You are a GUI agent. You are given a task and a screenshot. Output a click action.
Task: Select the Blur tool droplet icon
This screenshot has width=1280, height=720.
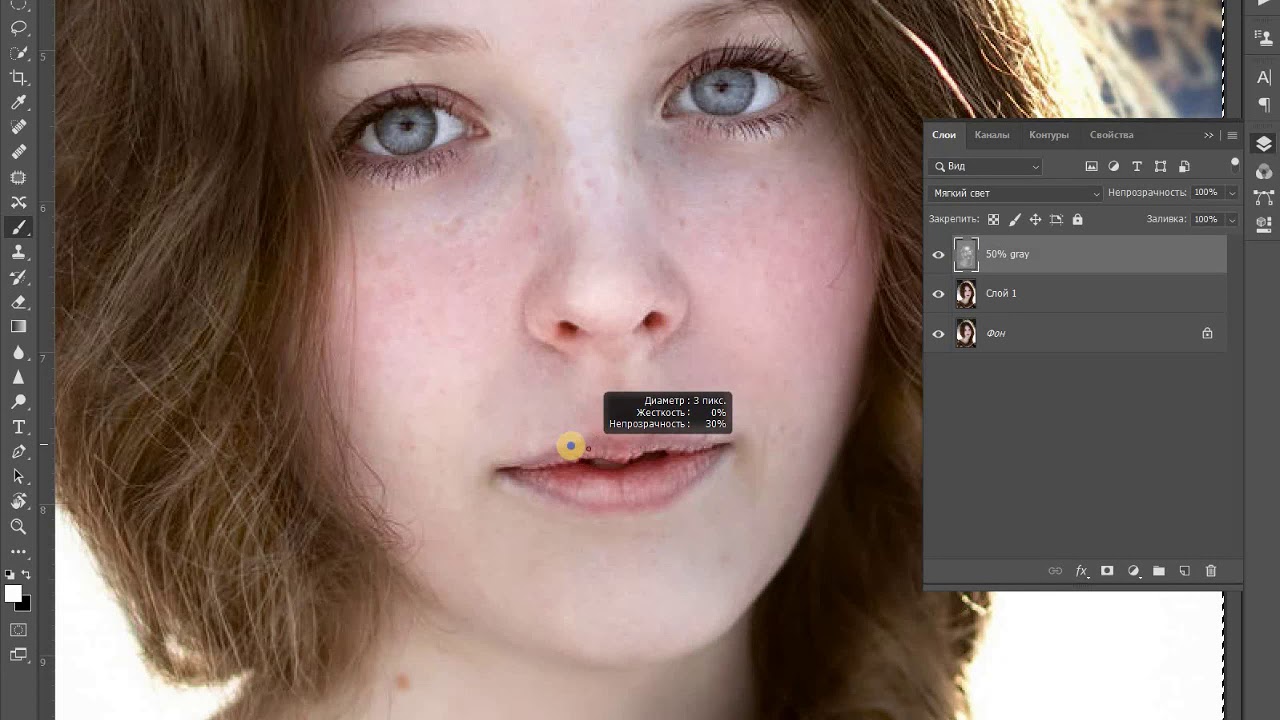point(18,353)
